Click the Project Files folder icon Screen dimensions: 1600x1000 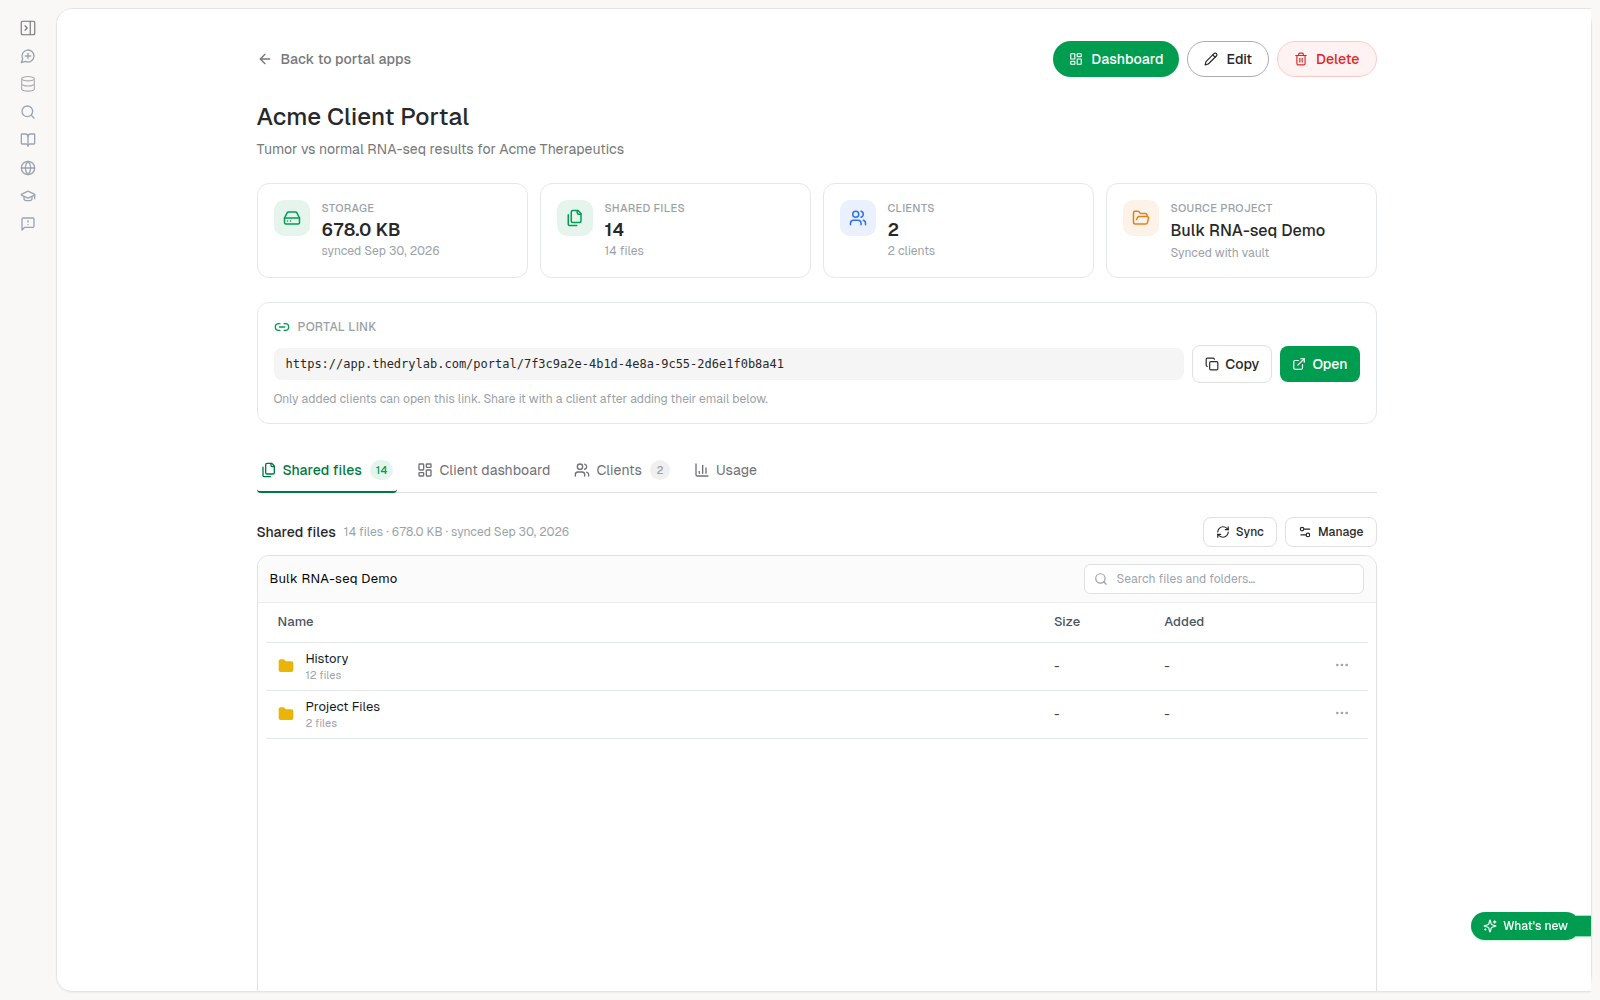coord(286,714)
